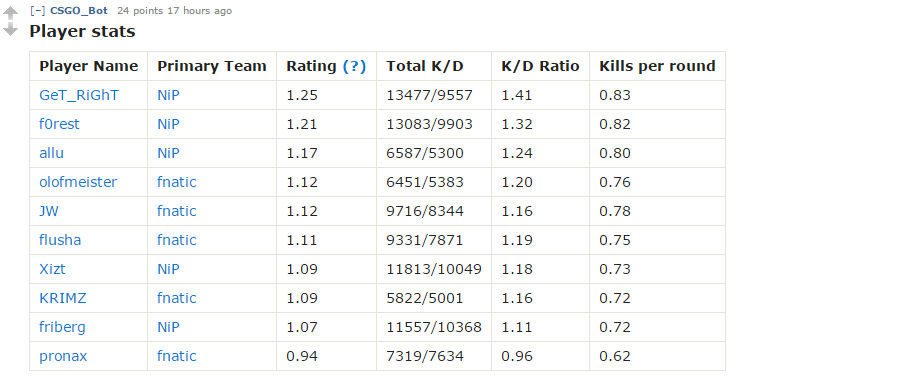Select total K/D value 11557/10368
The image size is (899, 377).
[x=434, y=327]
